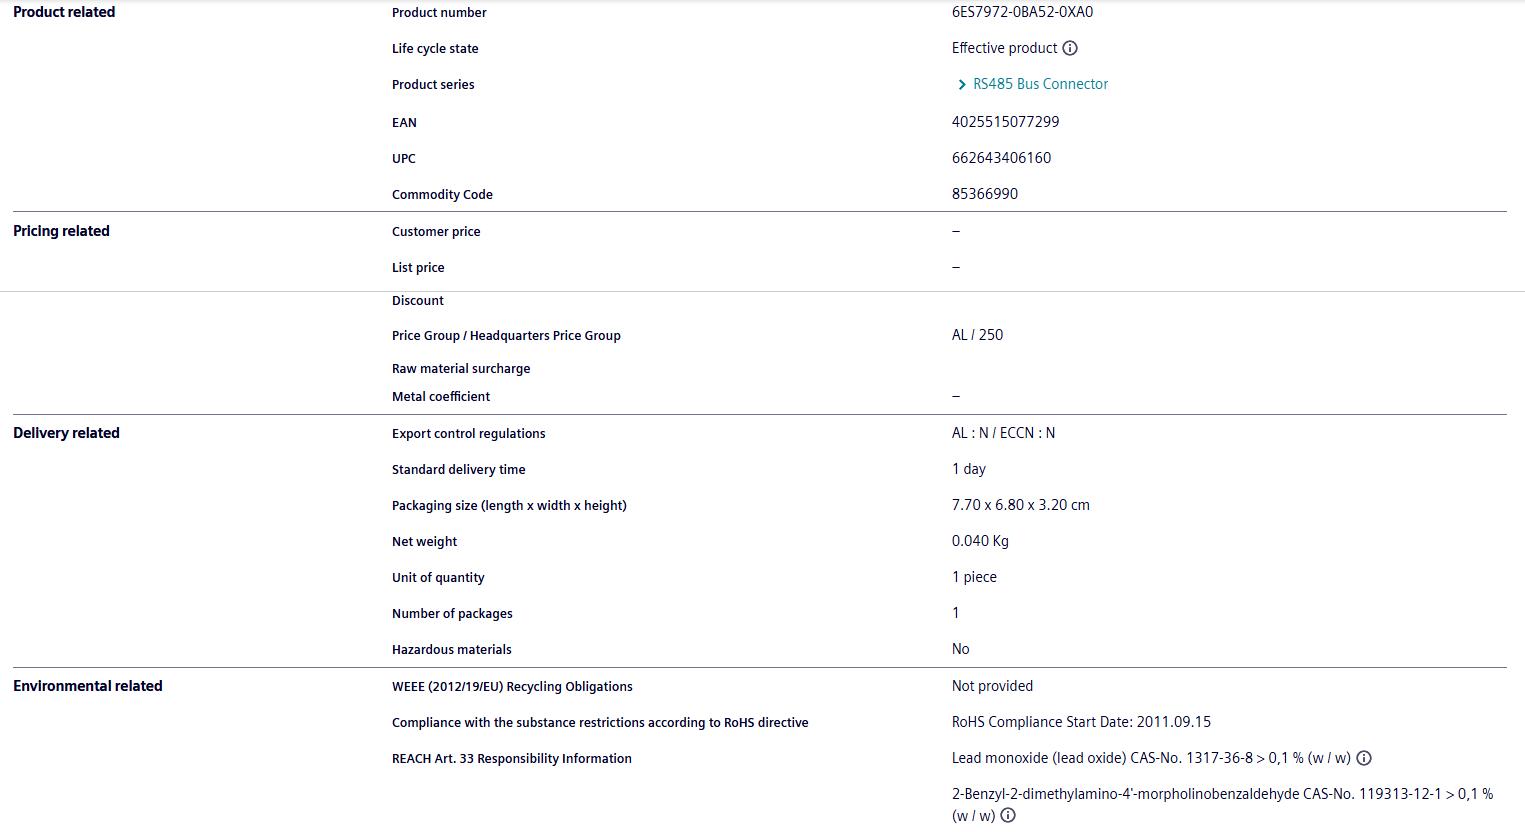
Task: Click info icon beside Effective product
Action: pos(1070,48)
